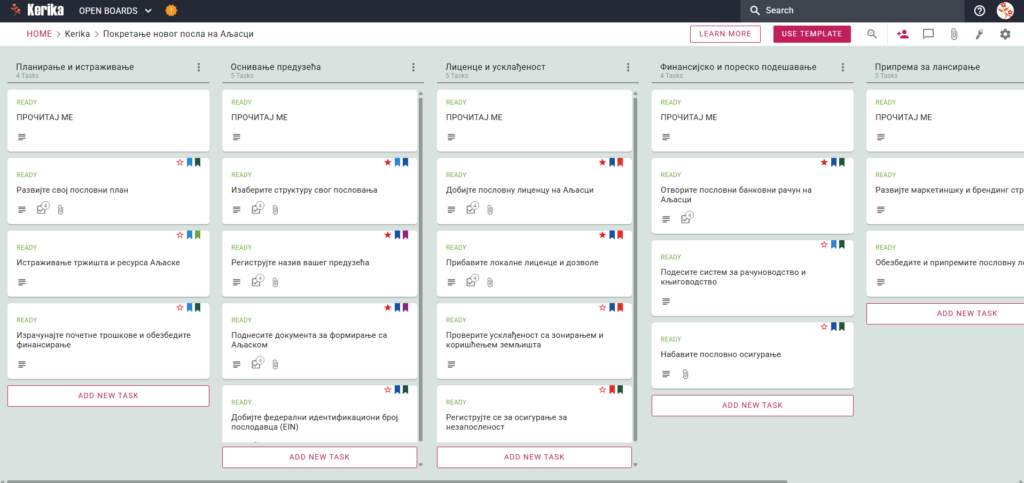Add new task in Оснивање предузећа column
The width and height of the screenshot is (1024, 483).
click(319, 457)
